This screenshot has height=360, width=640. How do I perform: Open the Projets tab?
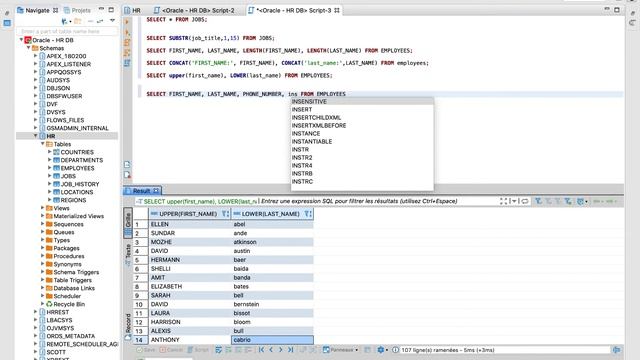[x=78, y=10]
